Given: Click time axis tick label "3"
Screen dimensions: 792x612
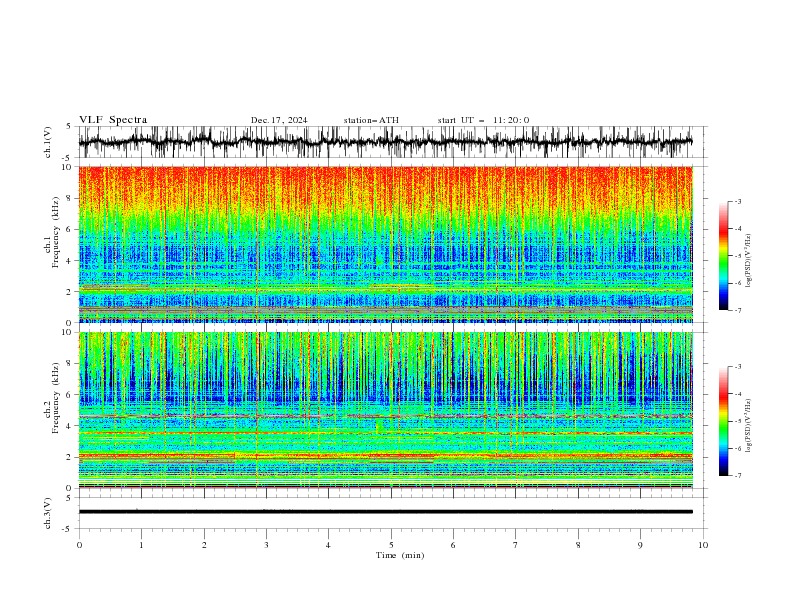Looking at the screenshot, I should pos(266,545).
